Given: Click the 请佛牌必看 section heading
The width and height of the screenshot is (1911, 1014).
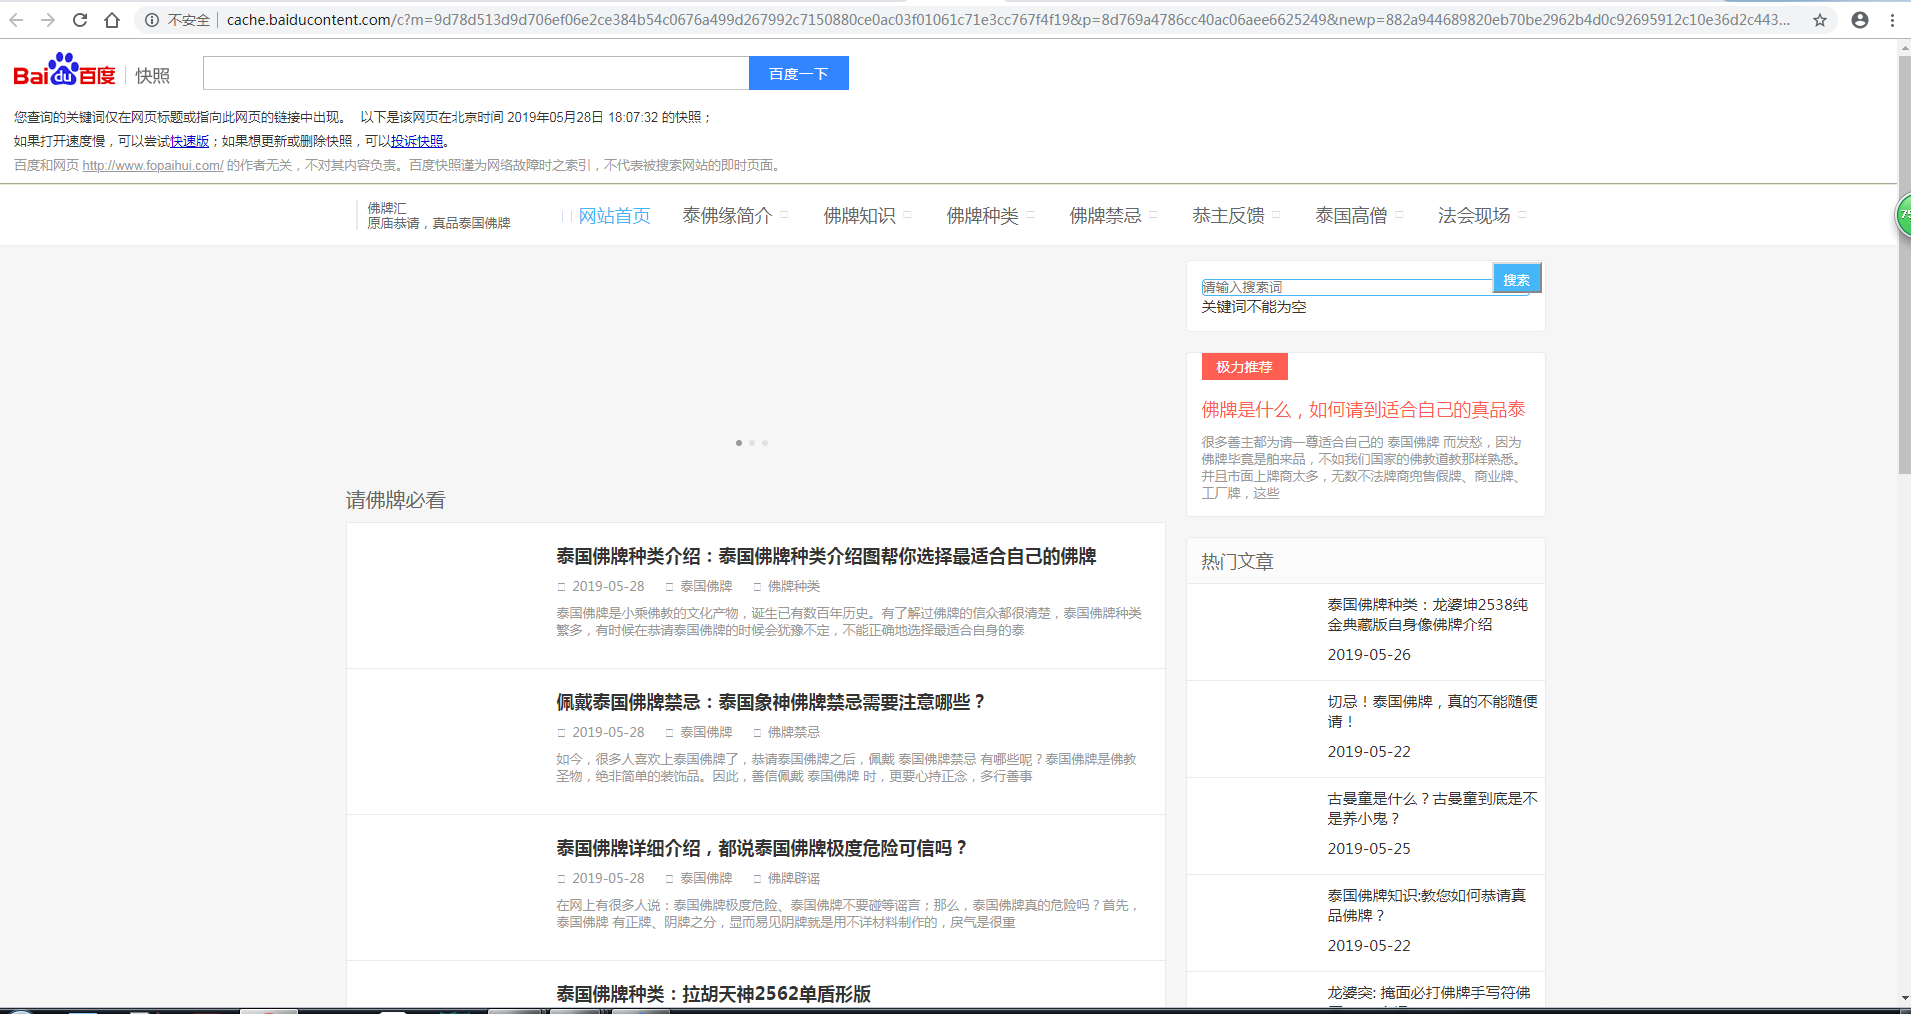Looking at the screenshot, I should (x=396, y=500).
